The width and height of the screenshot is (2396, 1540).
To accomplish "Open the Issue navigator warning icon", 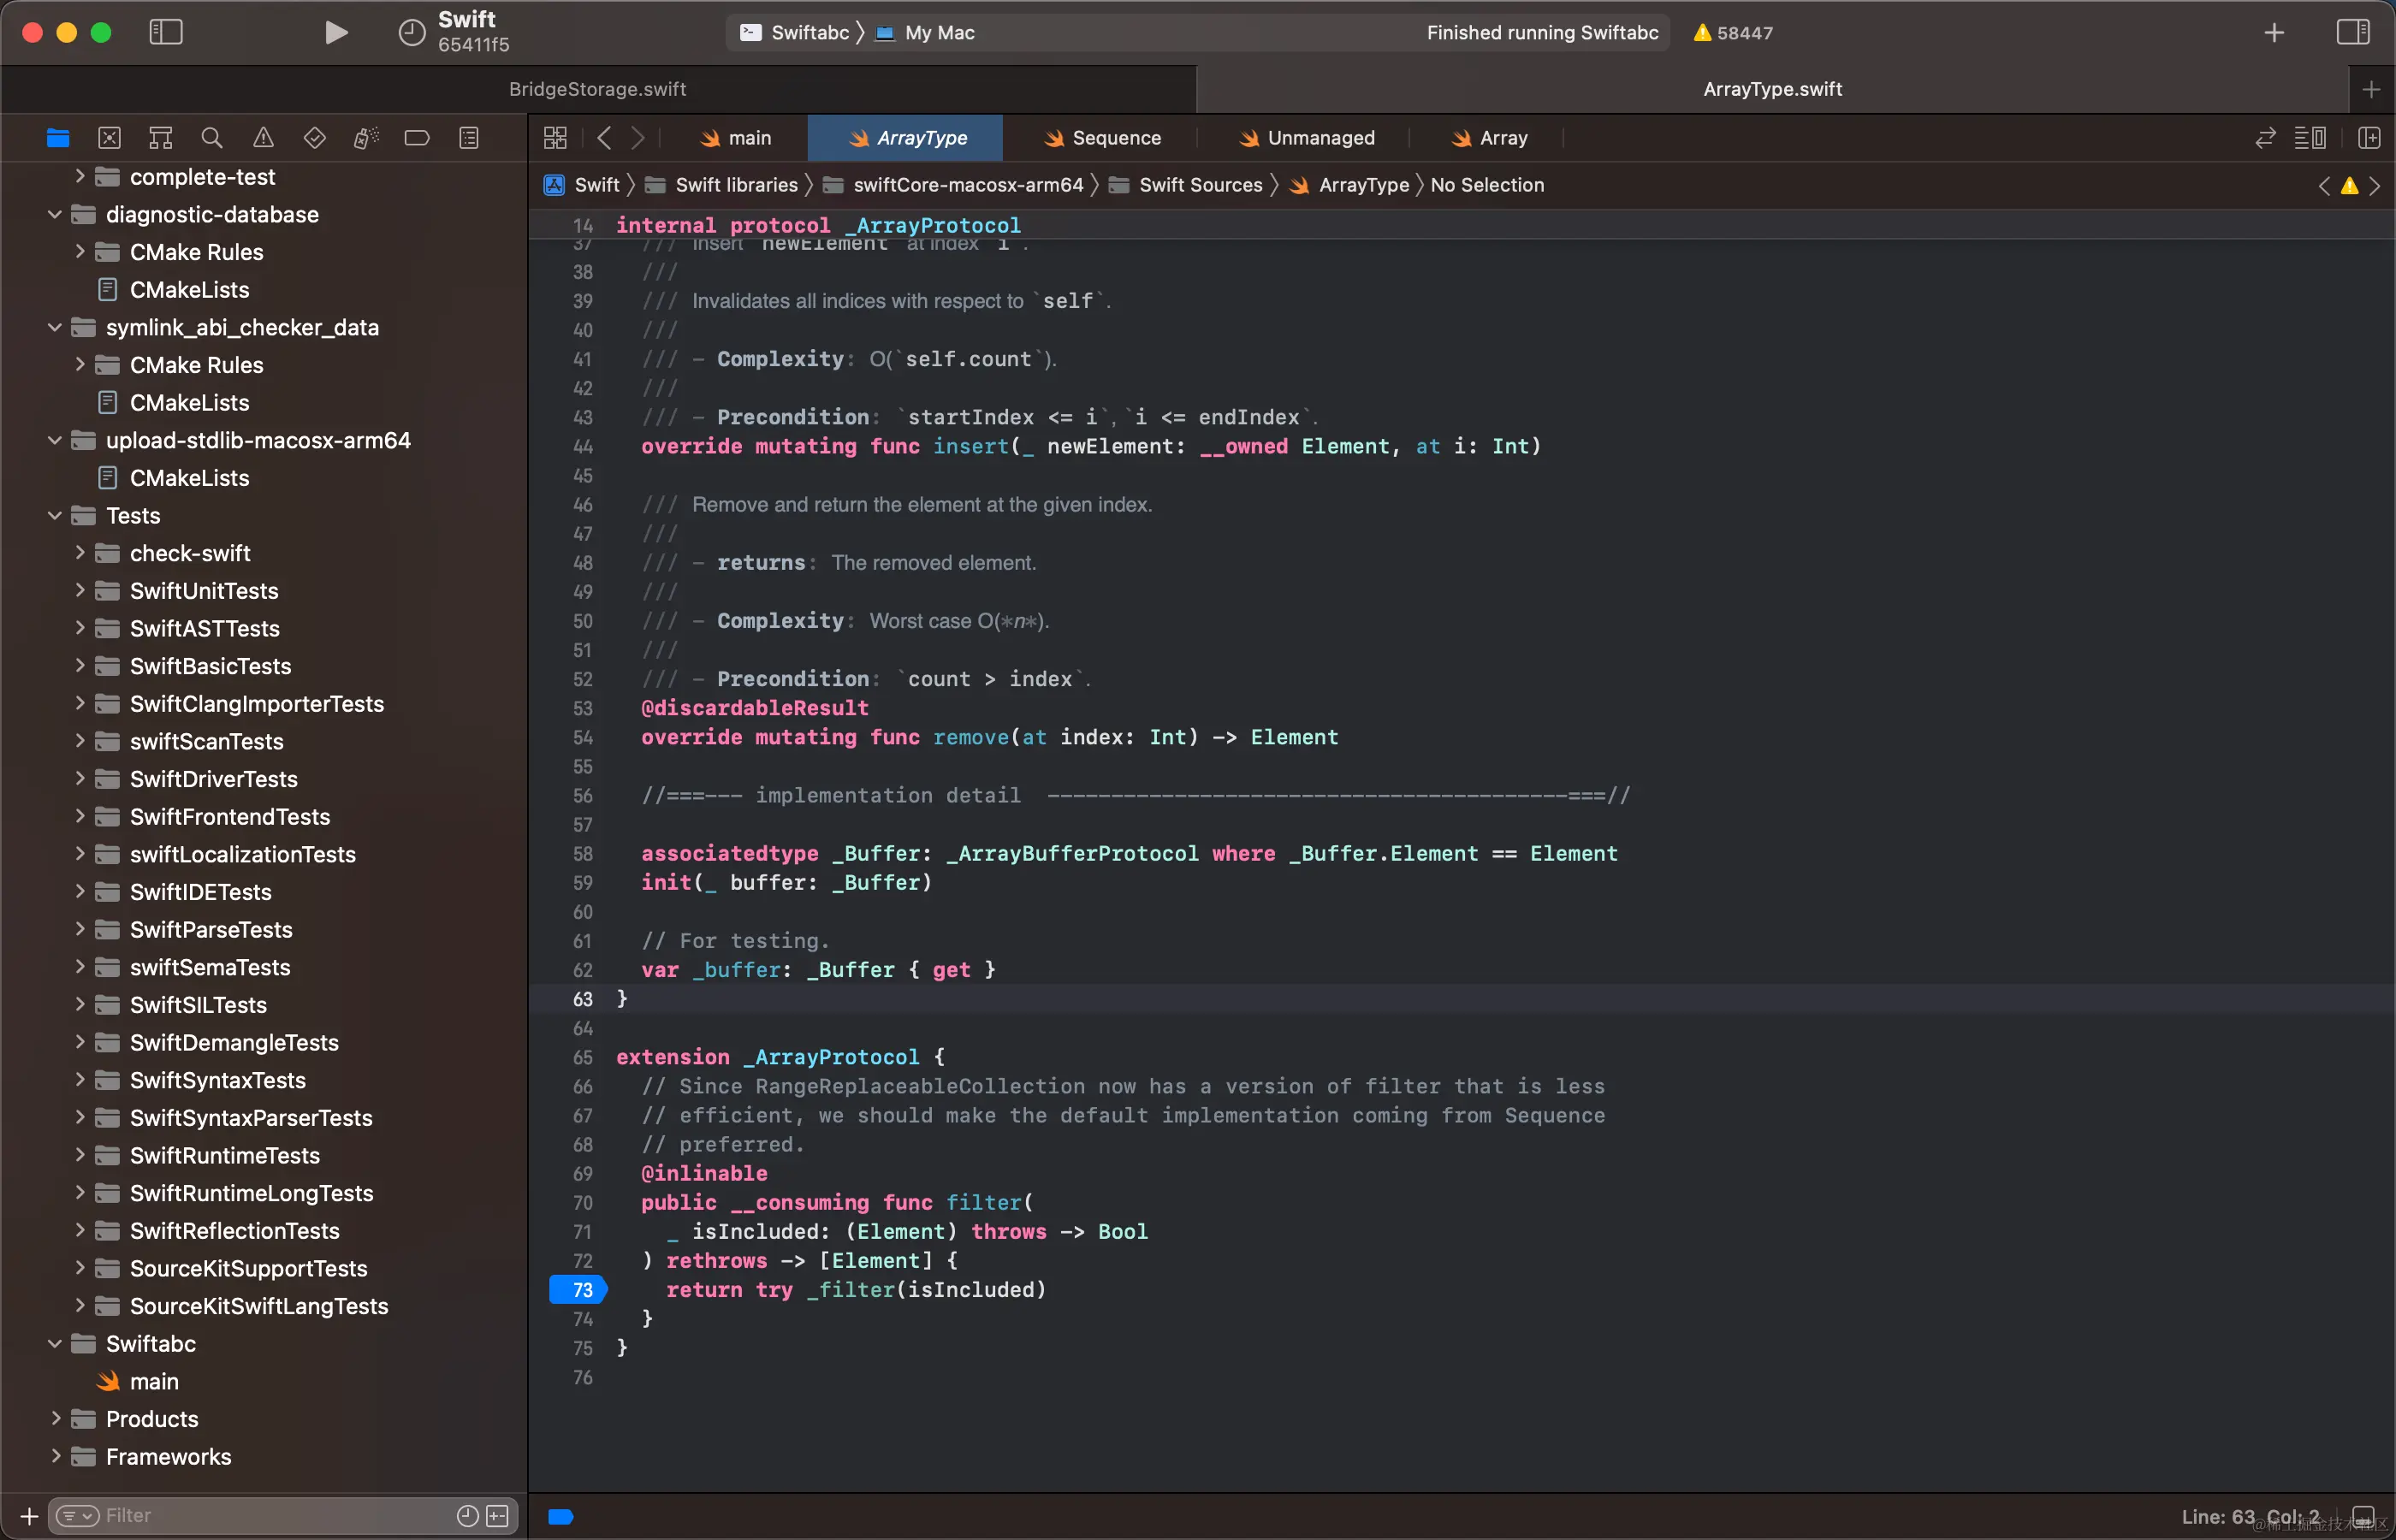I will click(x=263, y=138).
